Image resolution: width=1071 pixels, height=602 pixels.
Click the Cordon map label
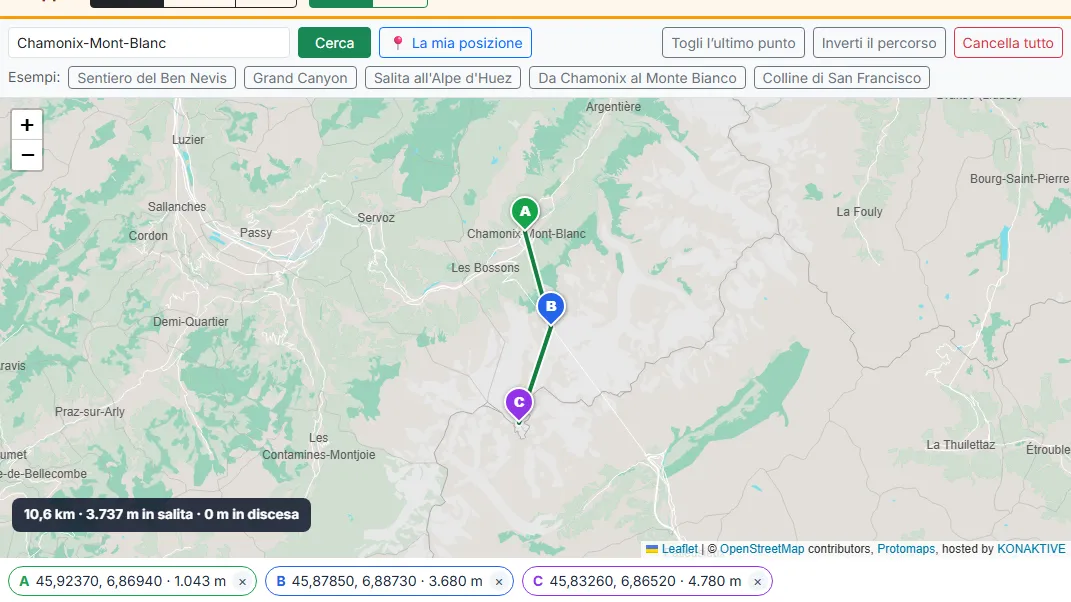[148, 236]
